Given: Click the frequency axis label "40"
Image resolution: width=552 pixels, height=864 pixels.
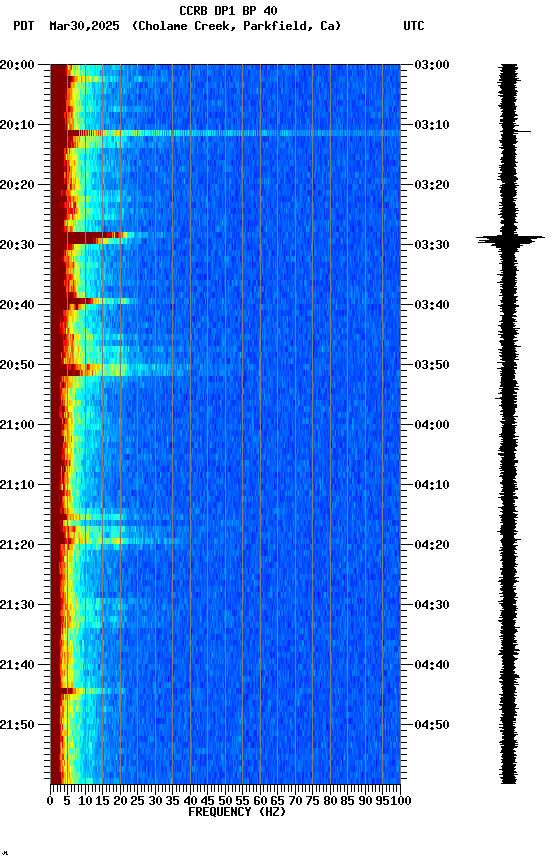Looking at the screenshot, I should (190, 801).
